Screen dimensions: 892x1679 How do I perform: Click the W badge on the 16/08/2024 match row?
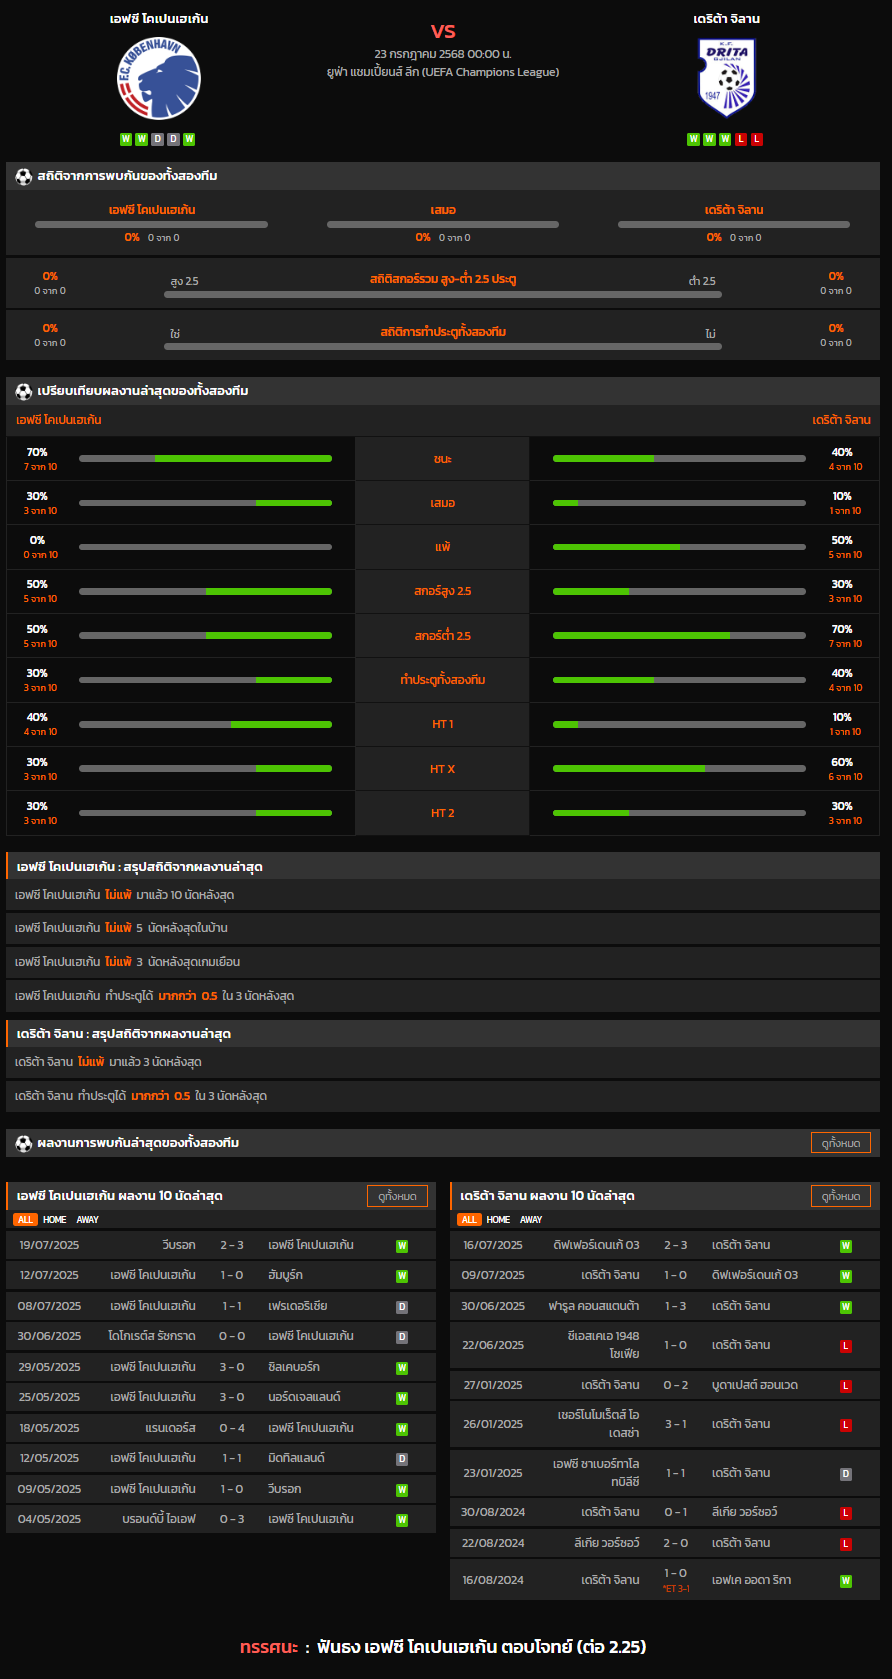(846, 1581)
